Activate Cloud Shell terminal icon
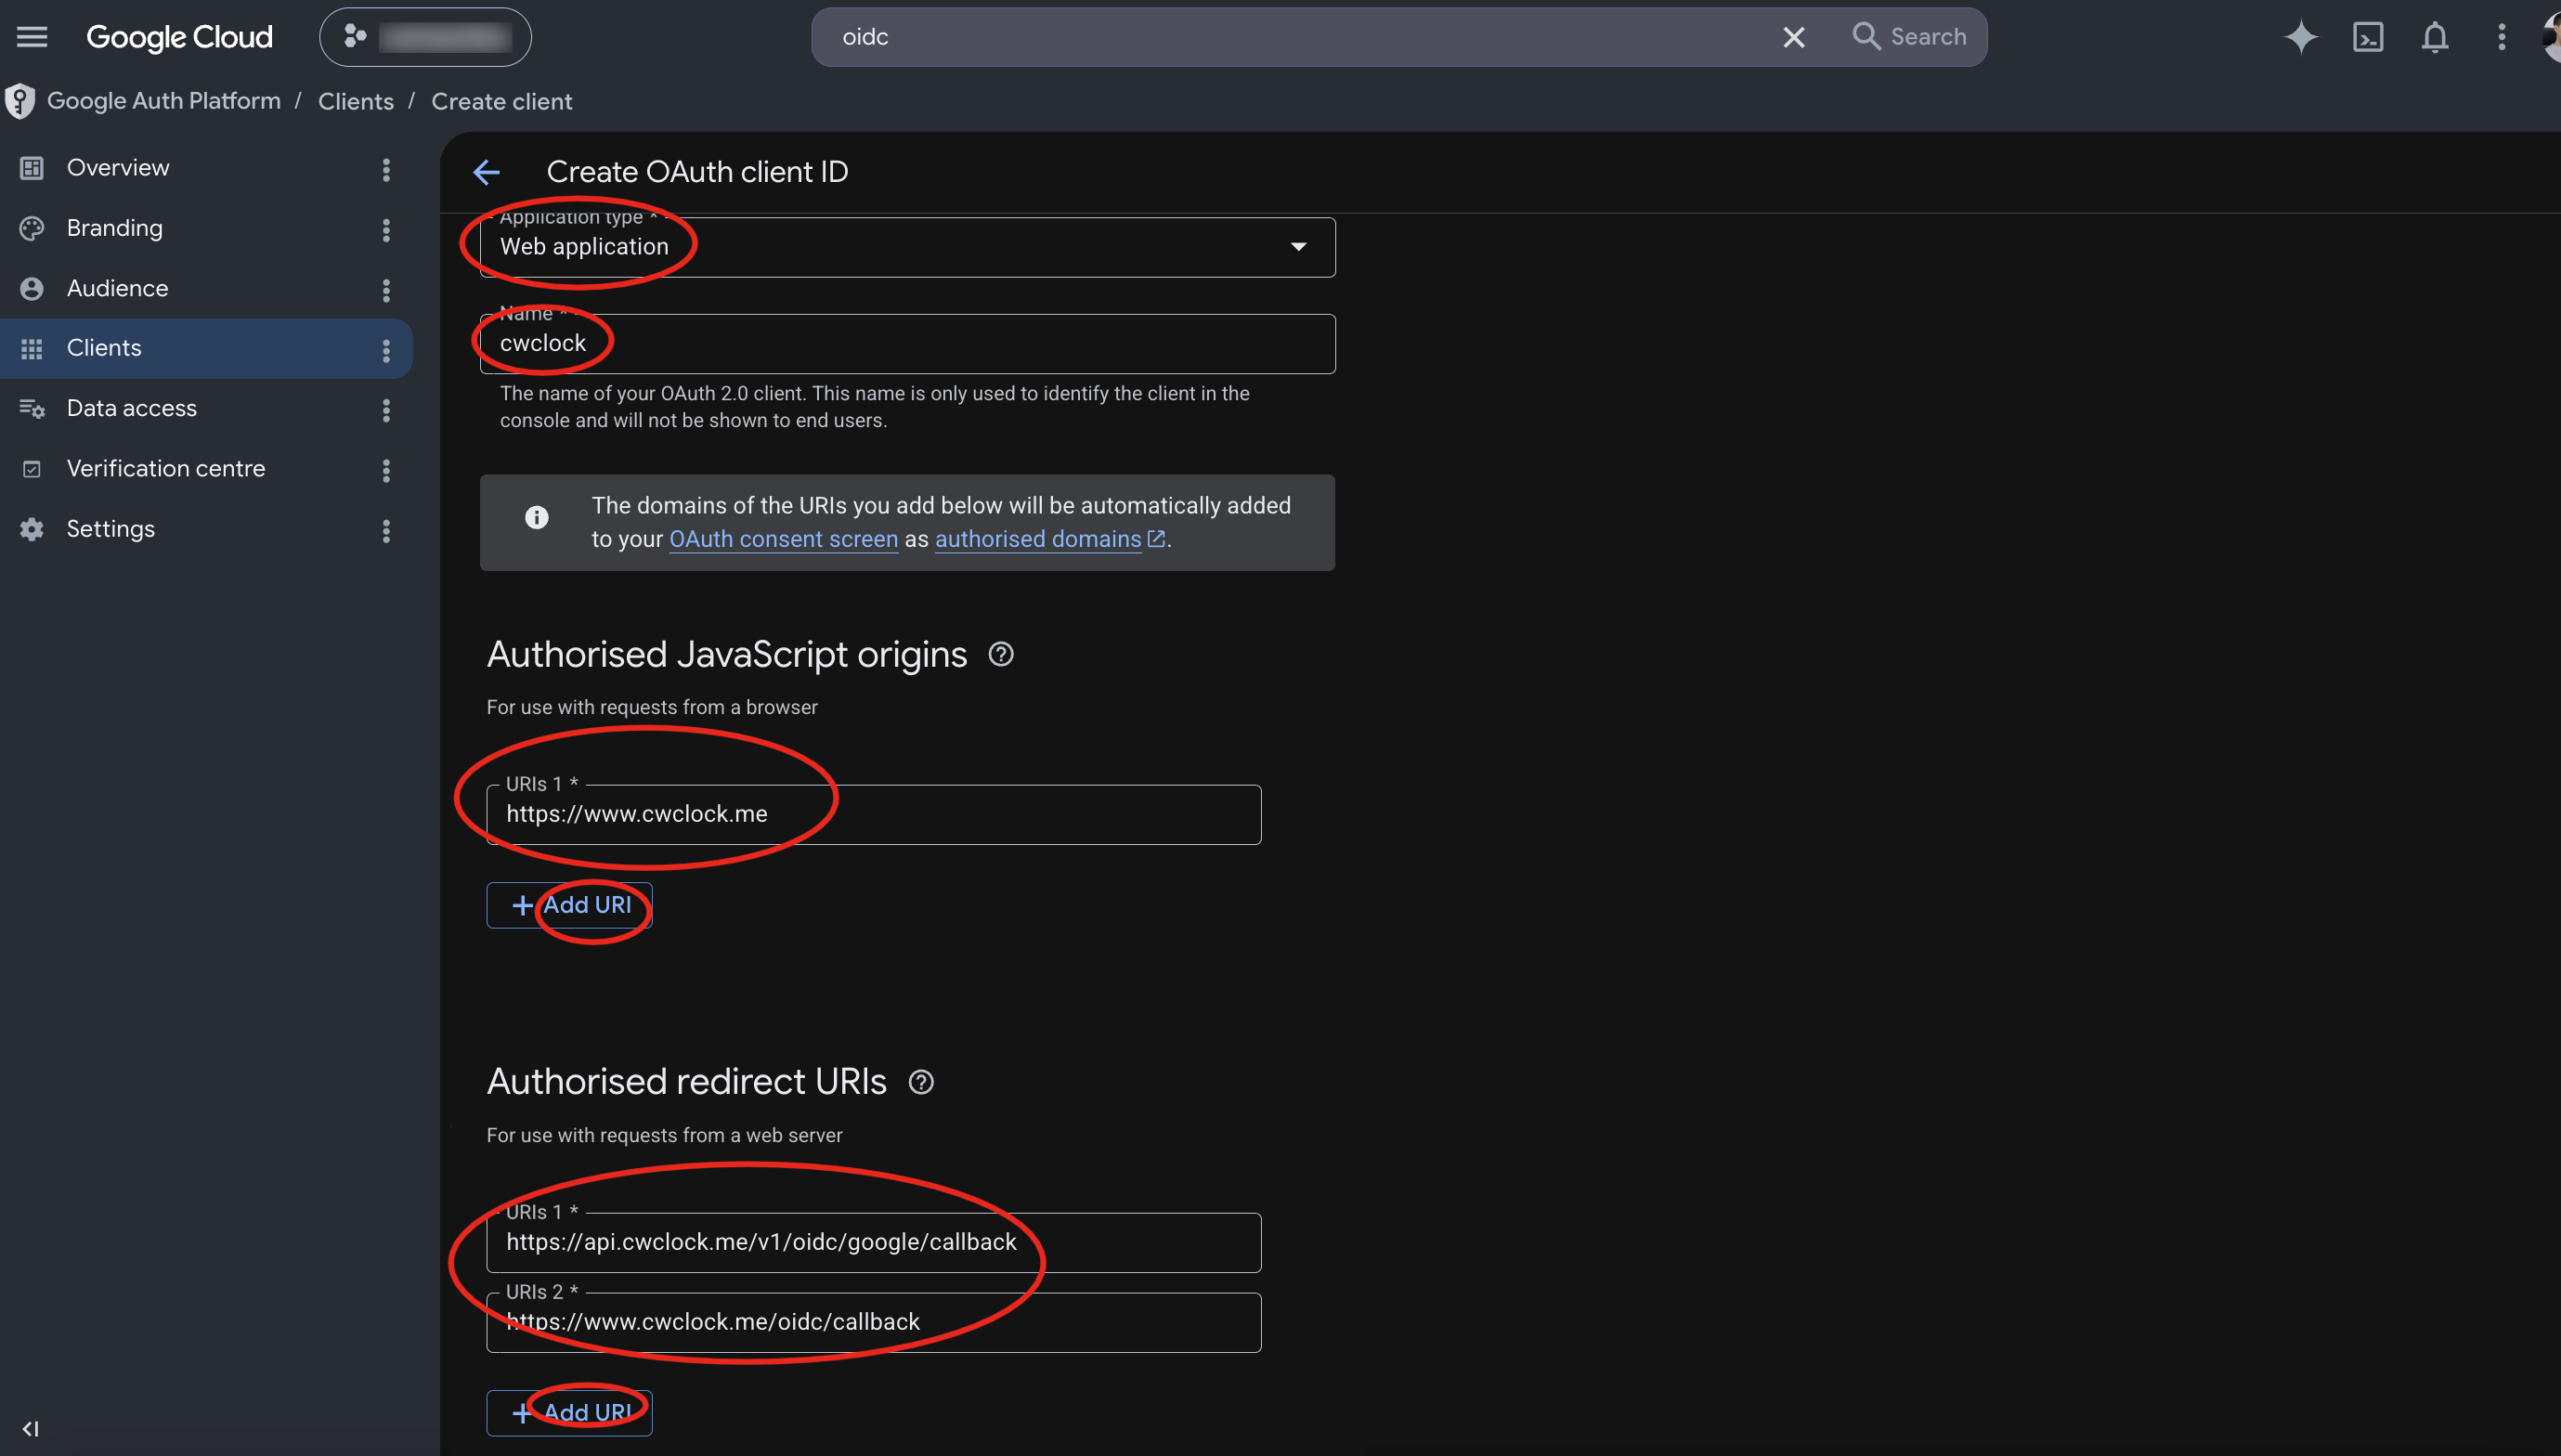Screen dimensions: 2561x1456 [2368, 37]
